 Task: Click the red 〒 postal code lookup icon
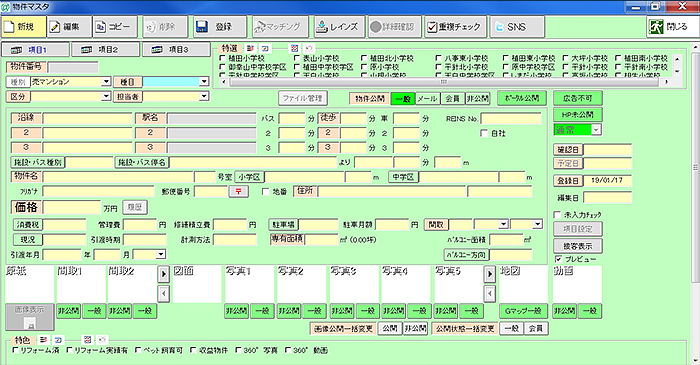[239, 191]
